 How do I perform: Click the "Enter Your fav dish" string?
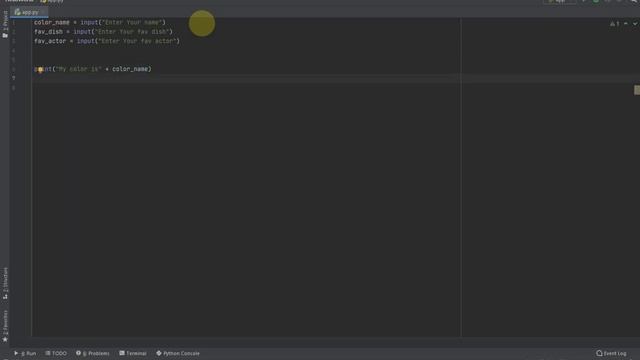click(x=132, y=32)
